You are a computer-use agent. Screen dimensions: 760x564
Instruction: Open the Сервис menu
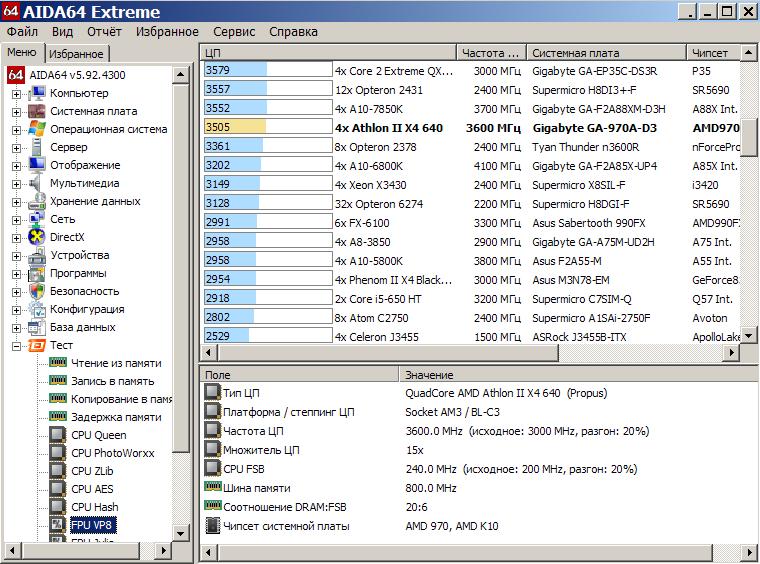tap(234, 31)
